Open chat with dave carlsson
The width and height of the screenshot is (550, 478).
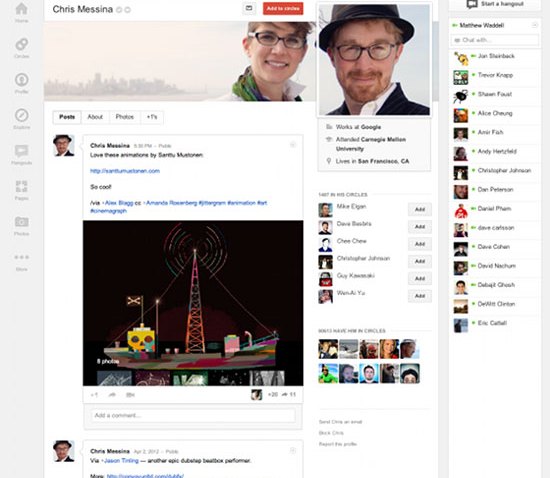tap(496, 228)
